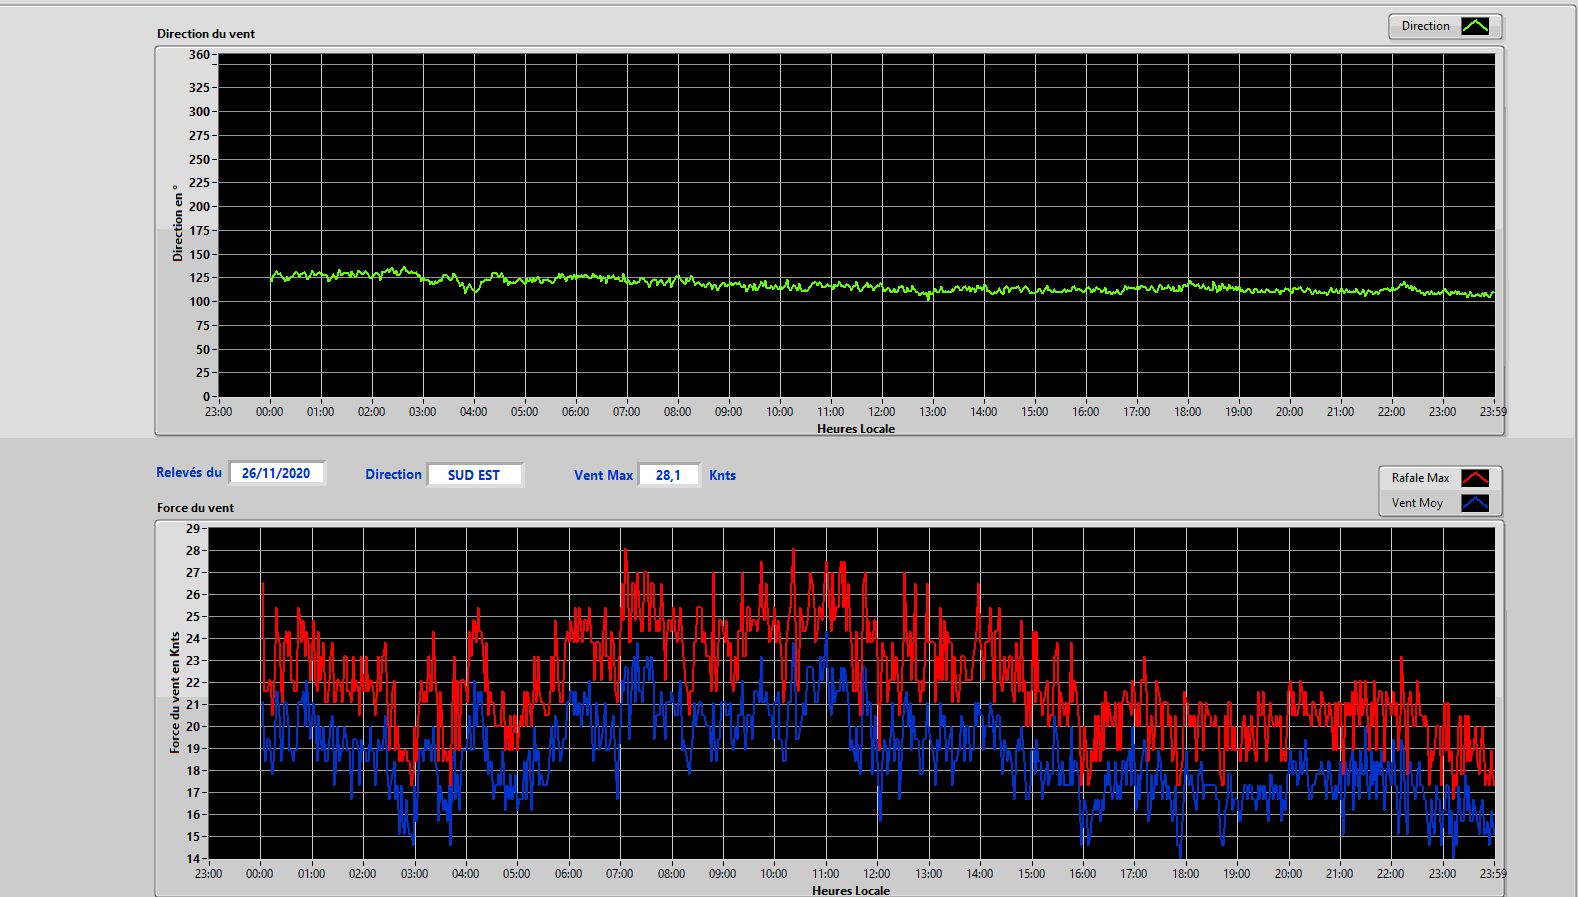Image resolution: width=1578 pixels, height=897 pixels.
Task: Click 'Heures Locale' label under force chart
Action: tap(851, 890)
